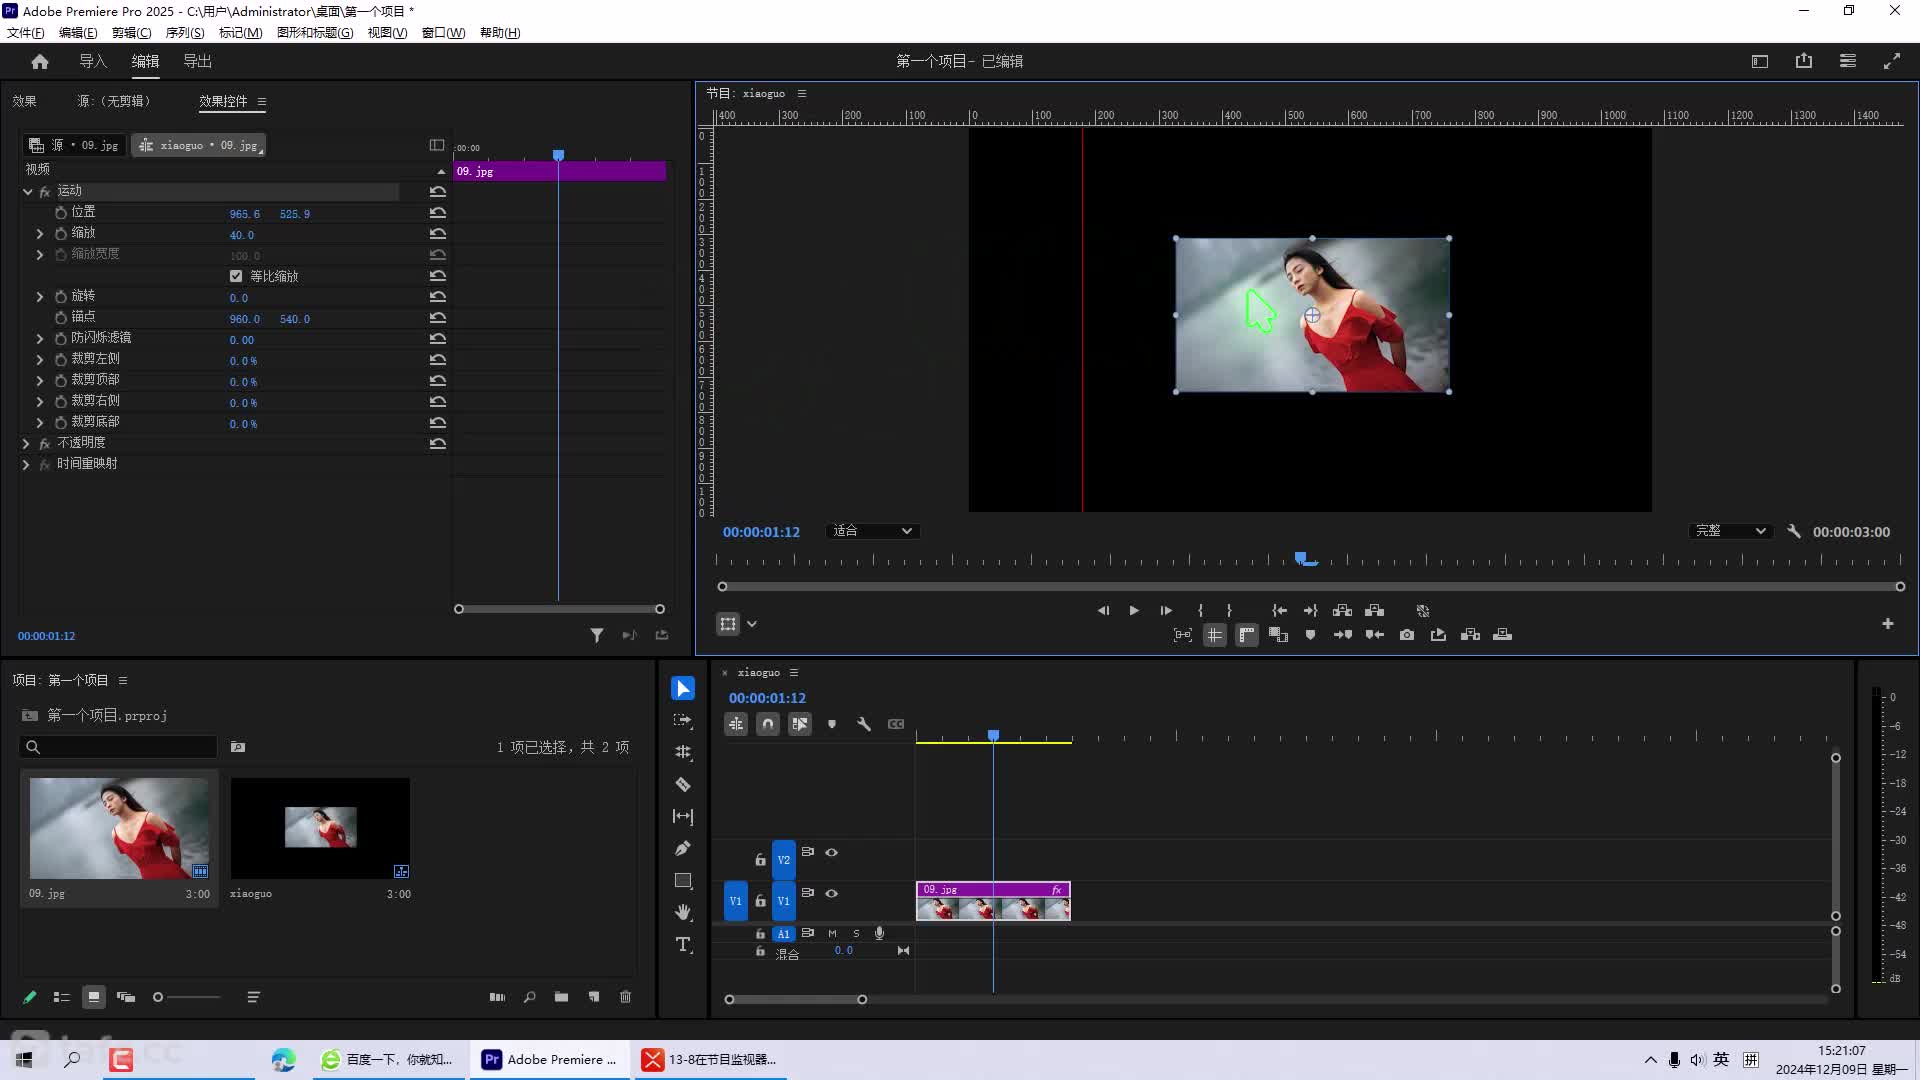The image size is (1920, 1080).
Task: Switch to the 效果 panel tab
Action: pos(24,101)
